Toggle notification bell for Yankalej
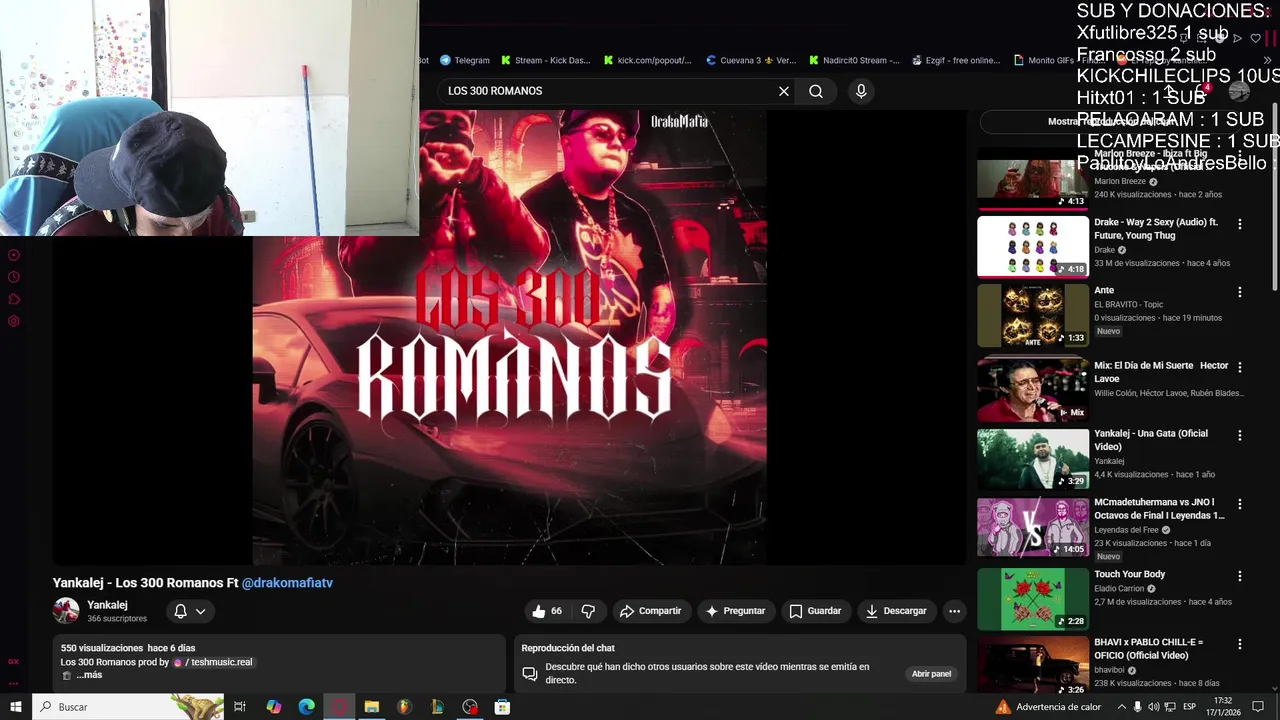Image resolution: width=1280 pixels, height=720 pixels. coord(180,611)
